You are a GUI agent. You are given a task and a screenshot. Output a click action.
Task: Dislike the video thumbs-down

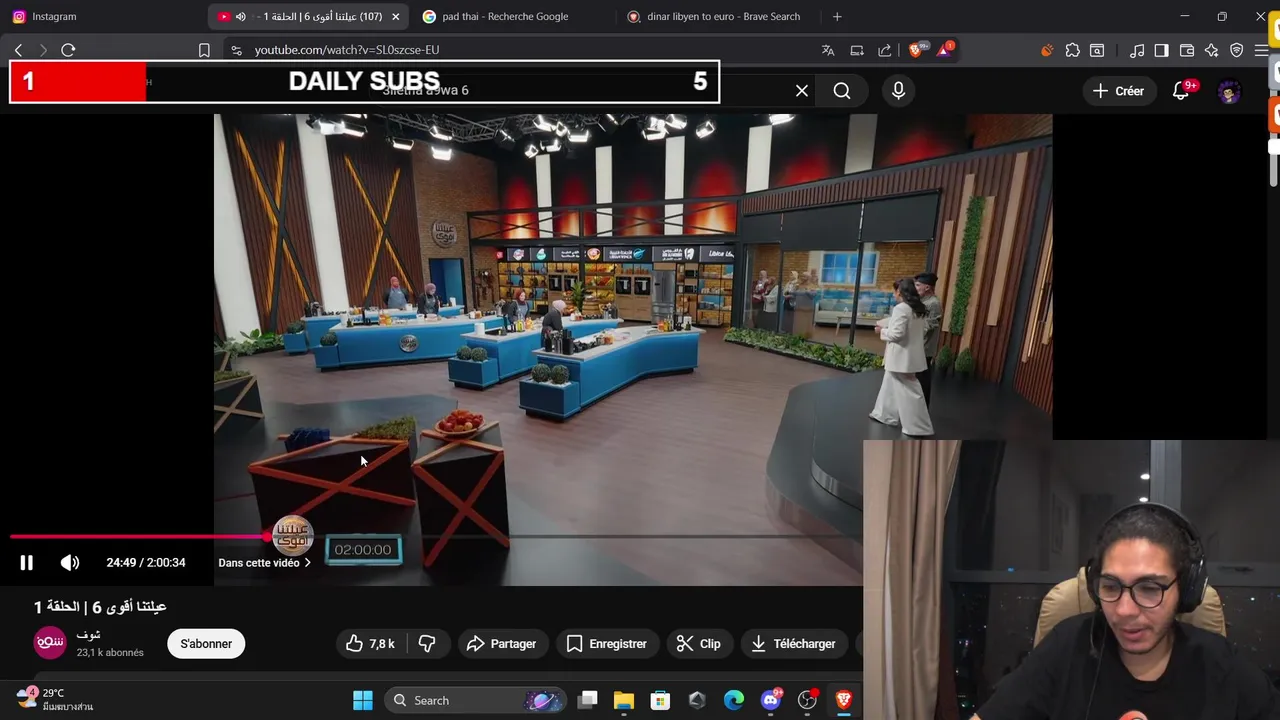point(427,644)
